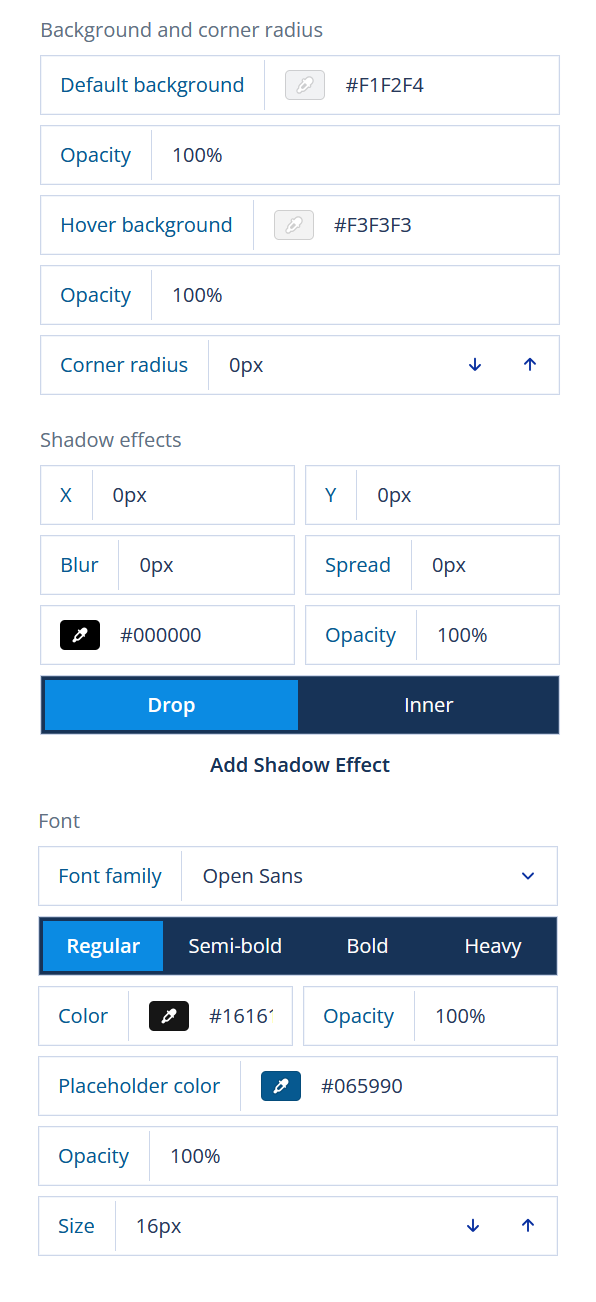Select the Drop shadow type
596x1302 pixels.
(171, 705)
